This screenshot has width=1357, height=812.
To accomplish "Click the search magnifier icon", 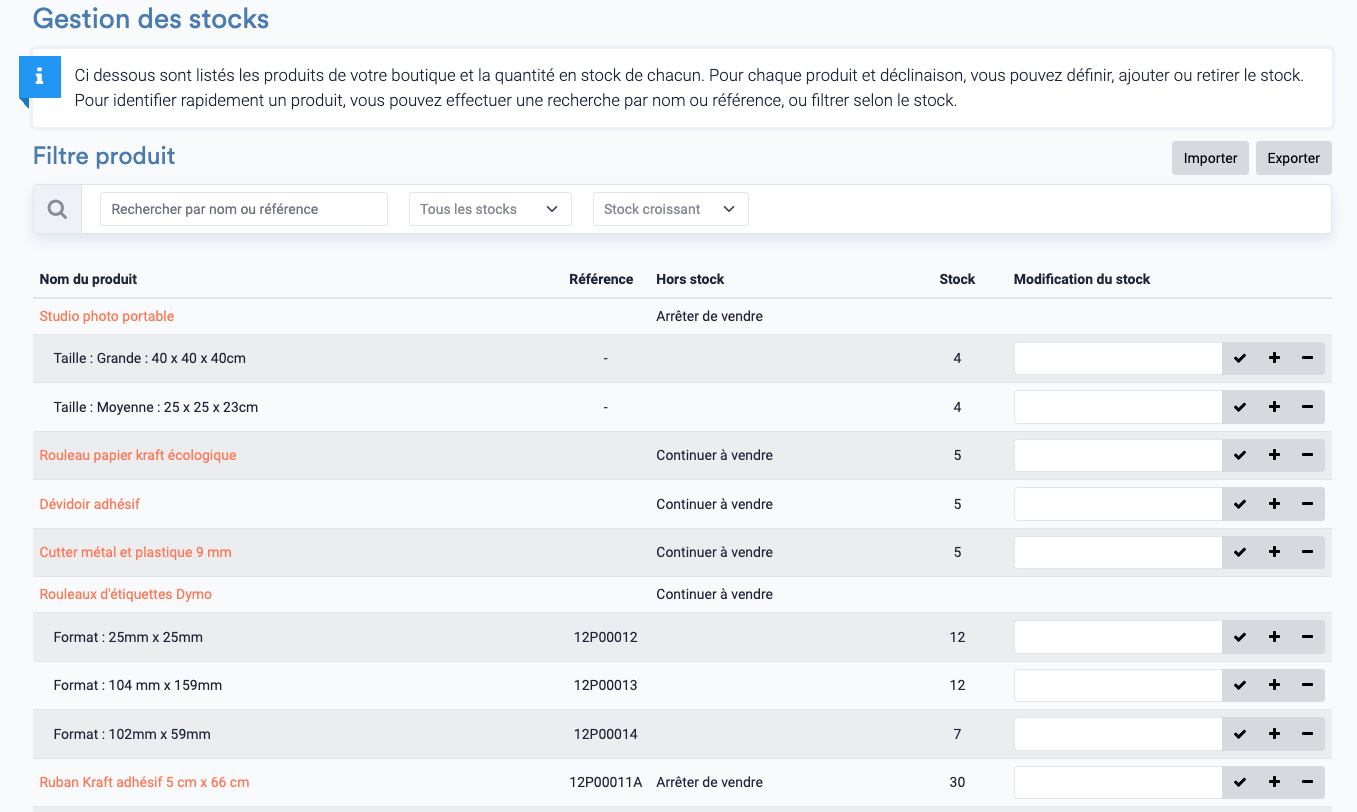I will pos(57,208).
